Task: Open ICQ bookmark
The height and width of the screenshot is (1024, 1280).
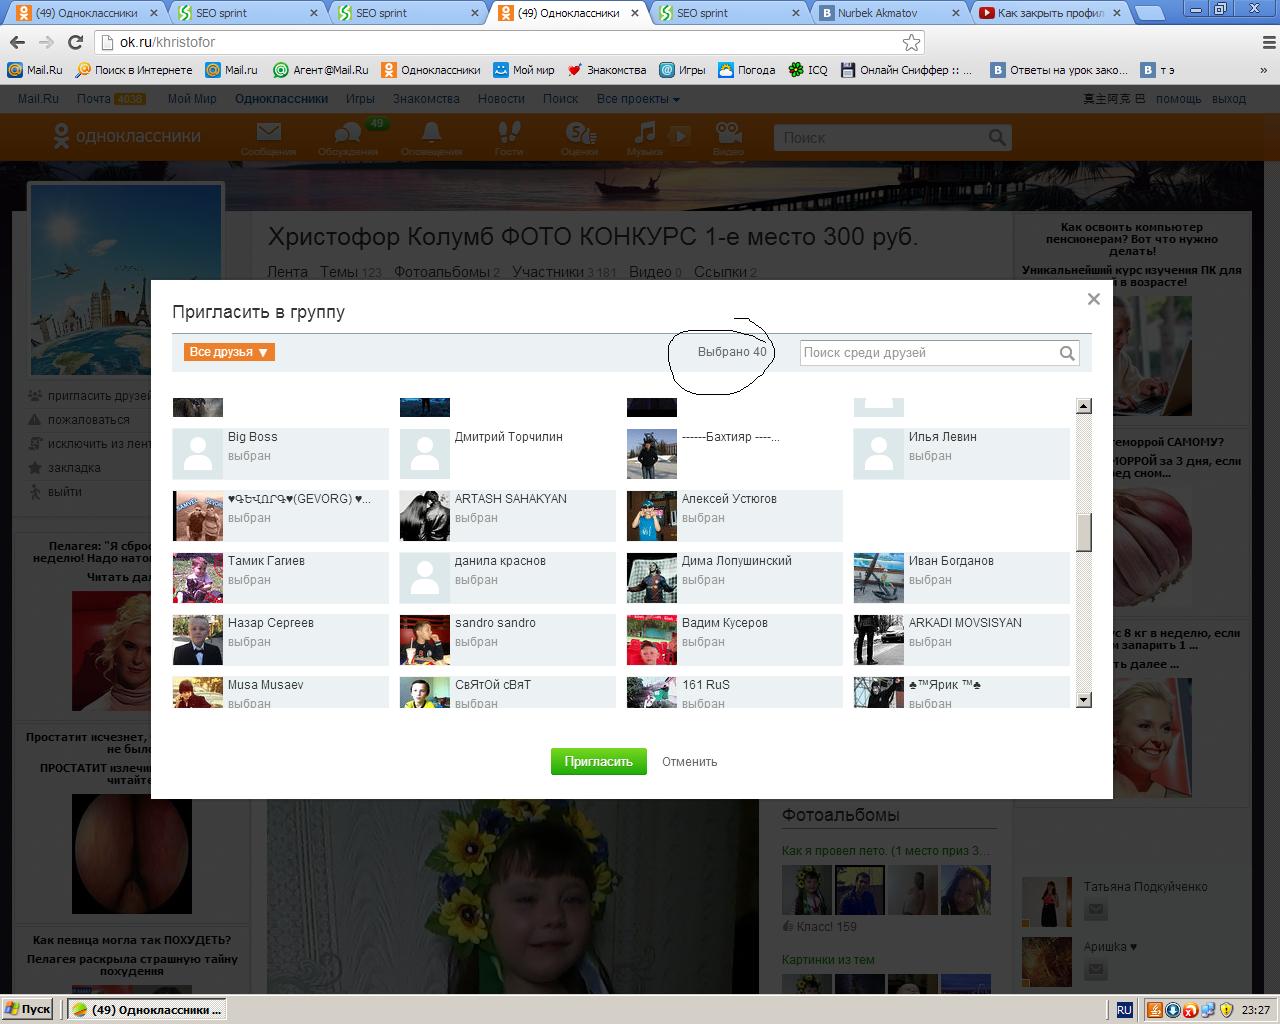Action: tap(808, 70)
